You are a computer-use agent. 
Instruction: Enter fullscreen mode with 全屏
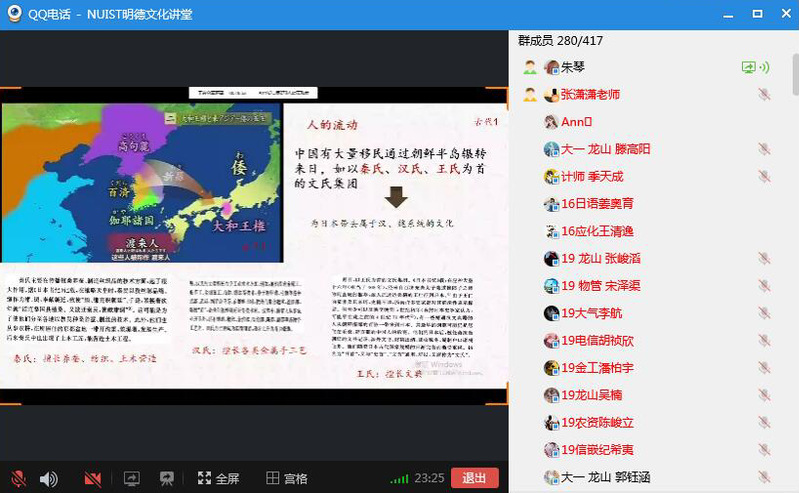pos(218,478)
